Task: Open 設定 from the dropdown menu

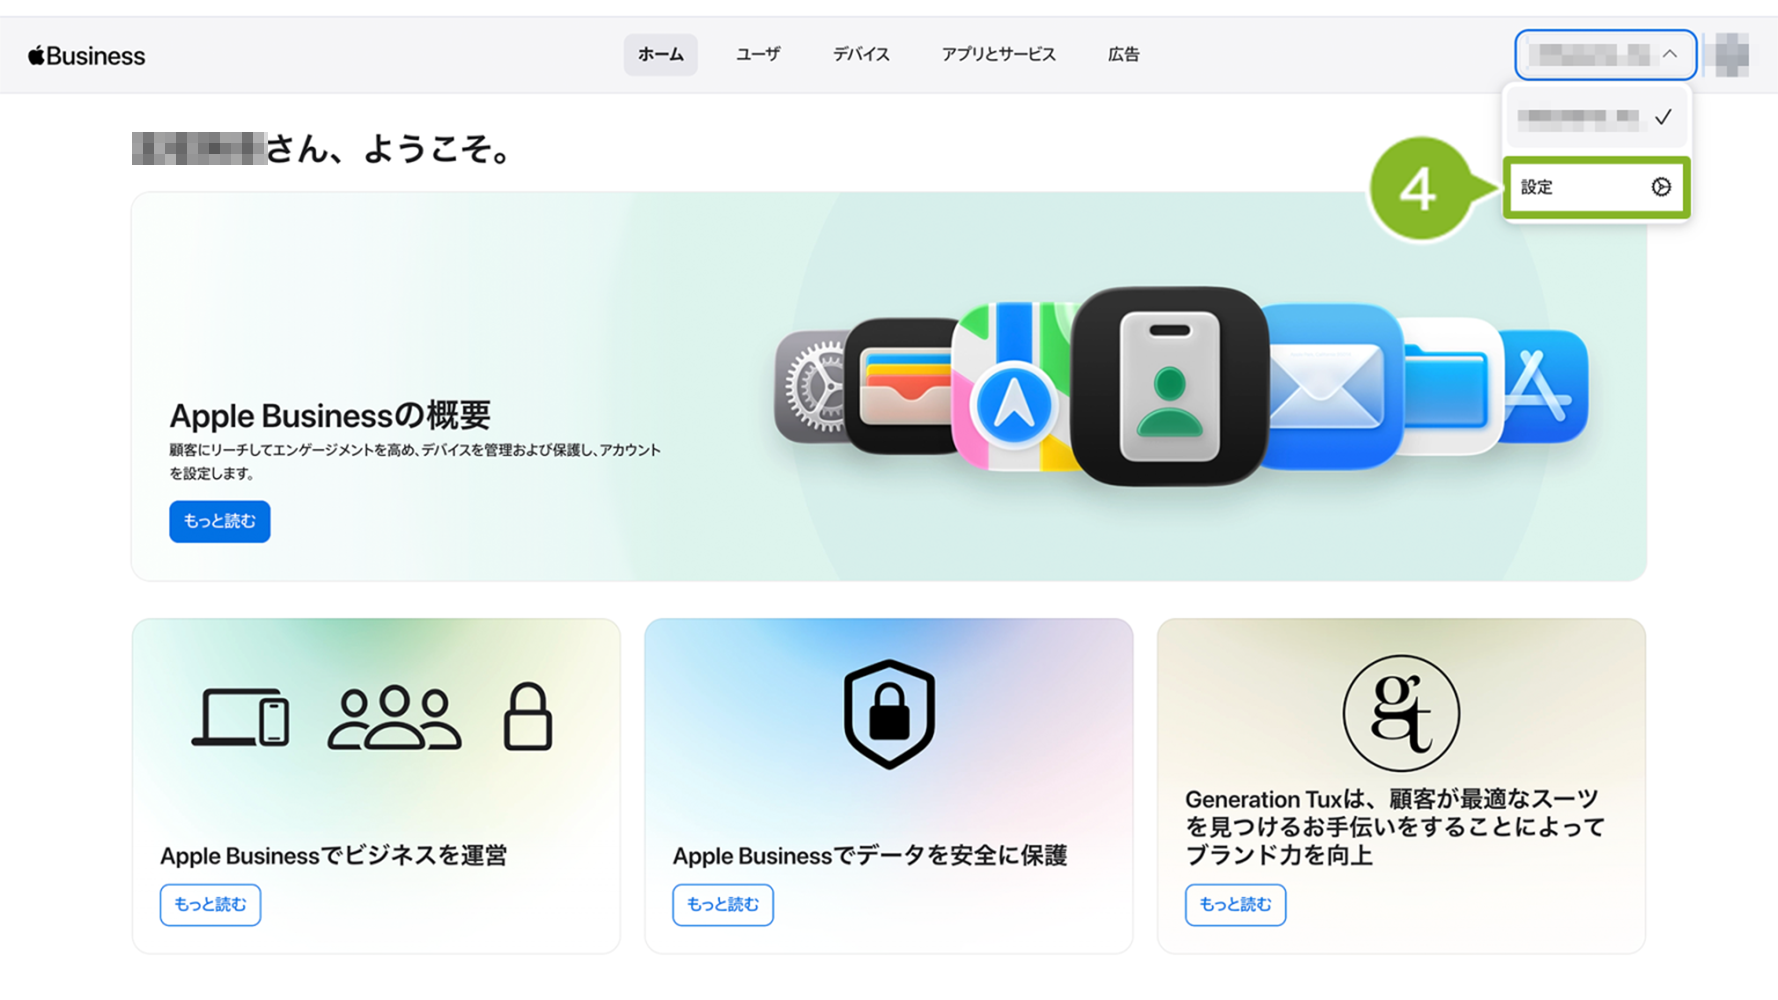Action: pos(1596,187)
